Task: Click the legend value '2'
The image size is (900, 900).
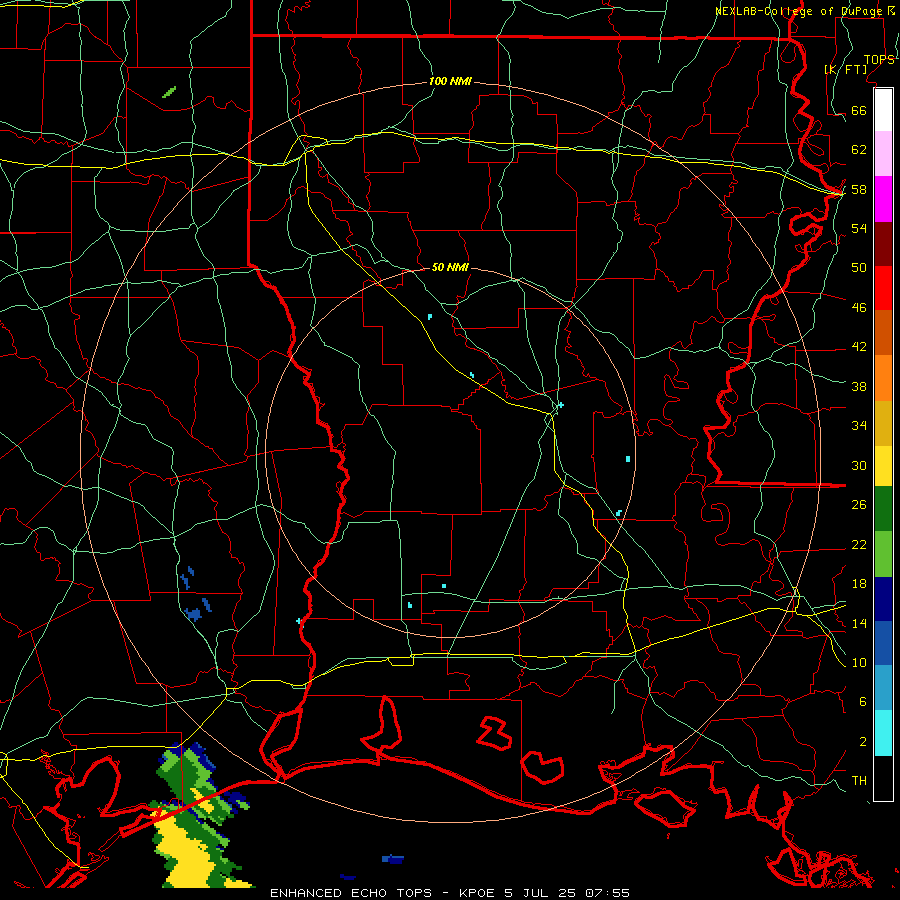Action: [863, 742]
